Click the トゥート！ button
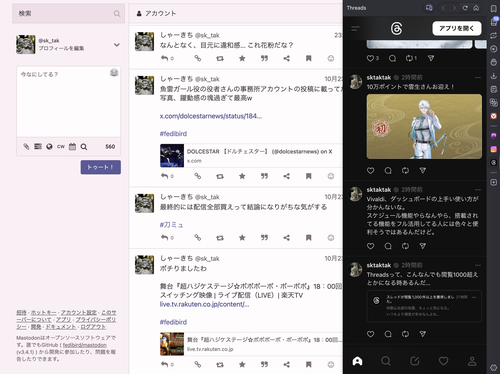Image resolution: width=500 pixels, height=374 pixels. pyautogui.click(x=101, y=167)
